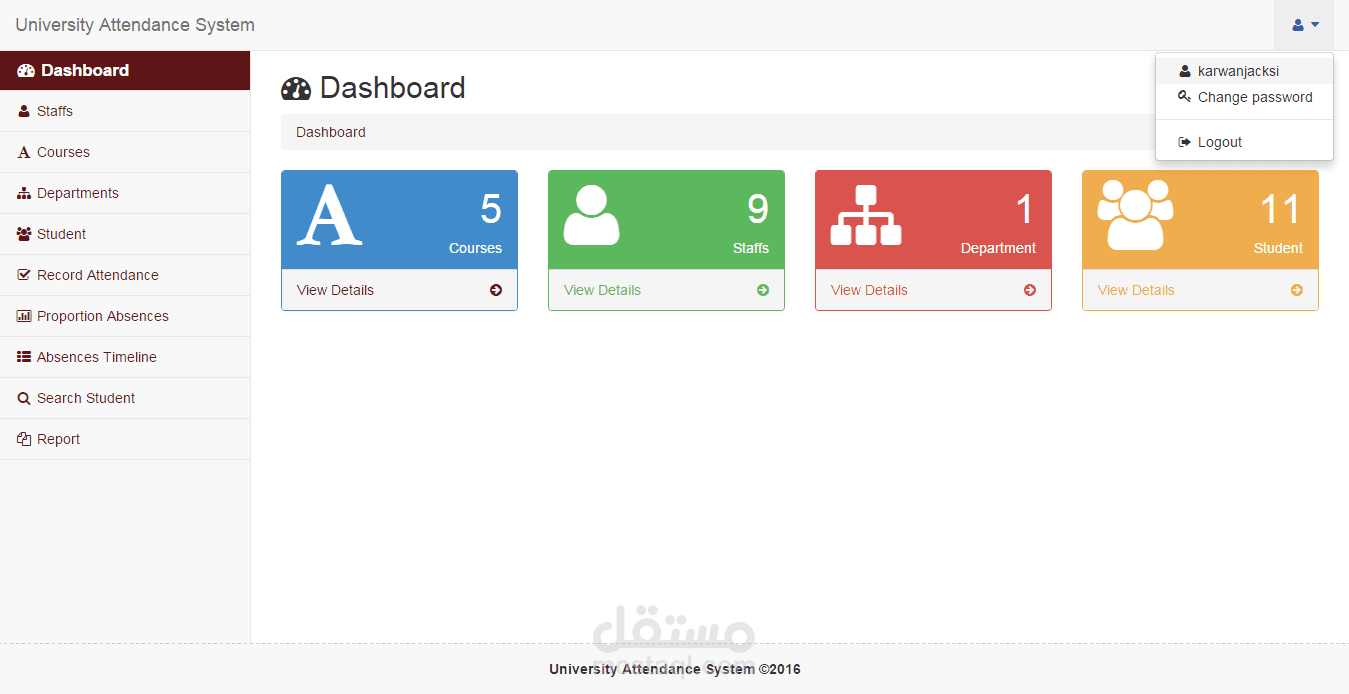Screen dimensions: 1349x694
Task: Click the red arrow icon on Department card
Action: pos(1030,290)
